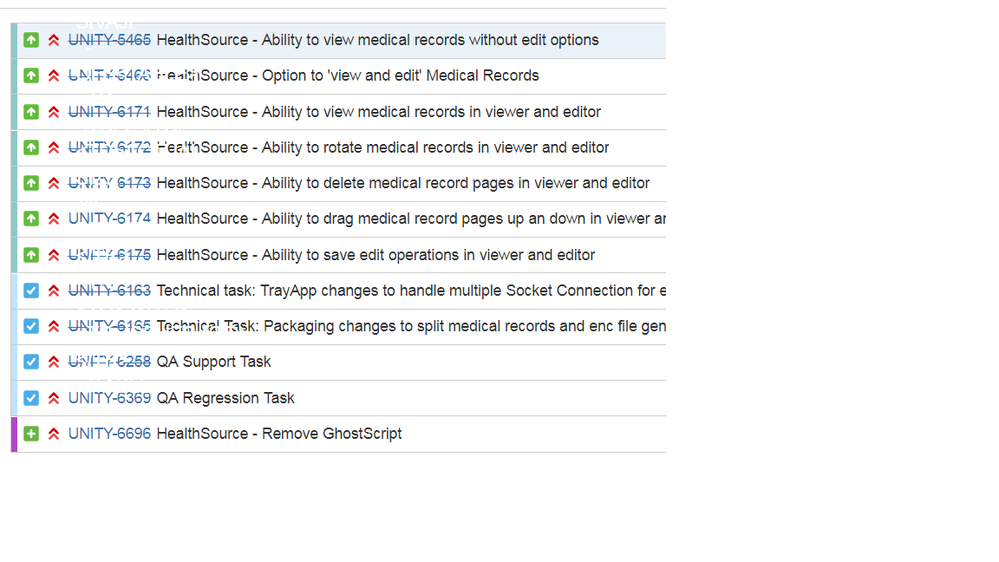Open the UNITY-6174 issue link
This screenshot has width=999, height=562.
click(x=110, y=219)
